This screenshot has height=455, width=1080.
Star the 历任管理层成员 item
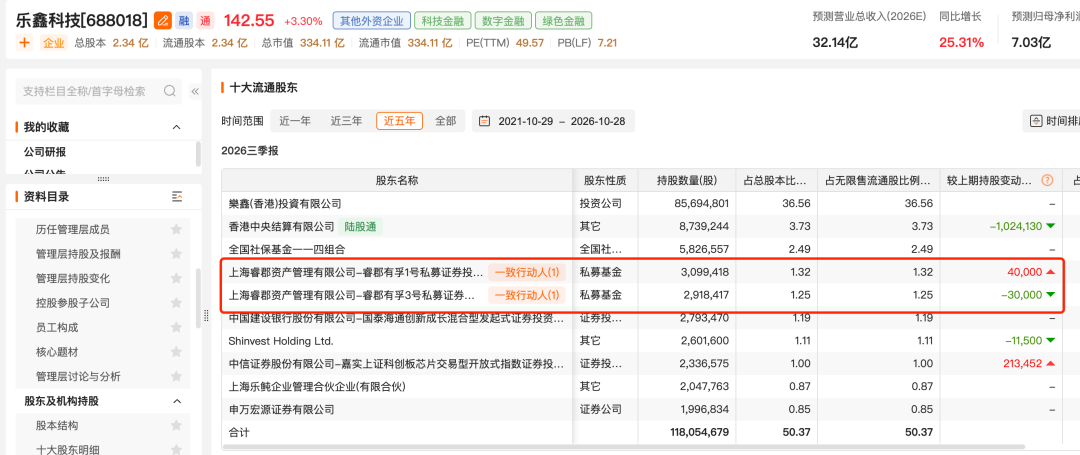(x=176, y=229)
